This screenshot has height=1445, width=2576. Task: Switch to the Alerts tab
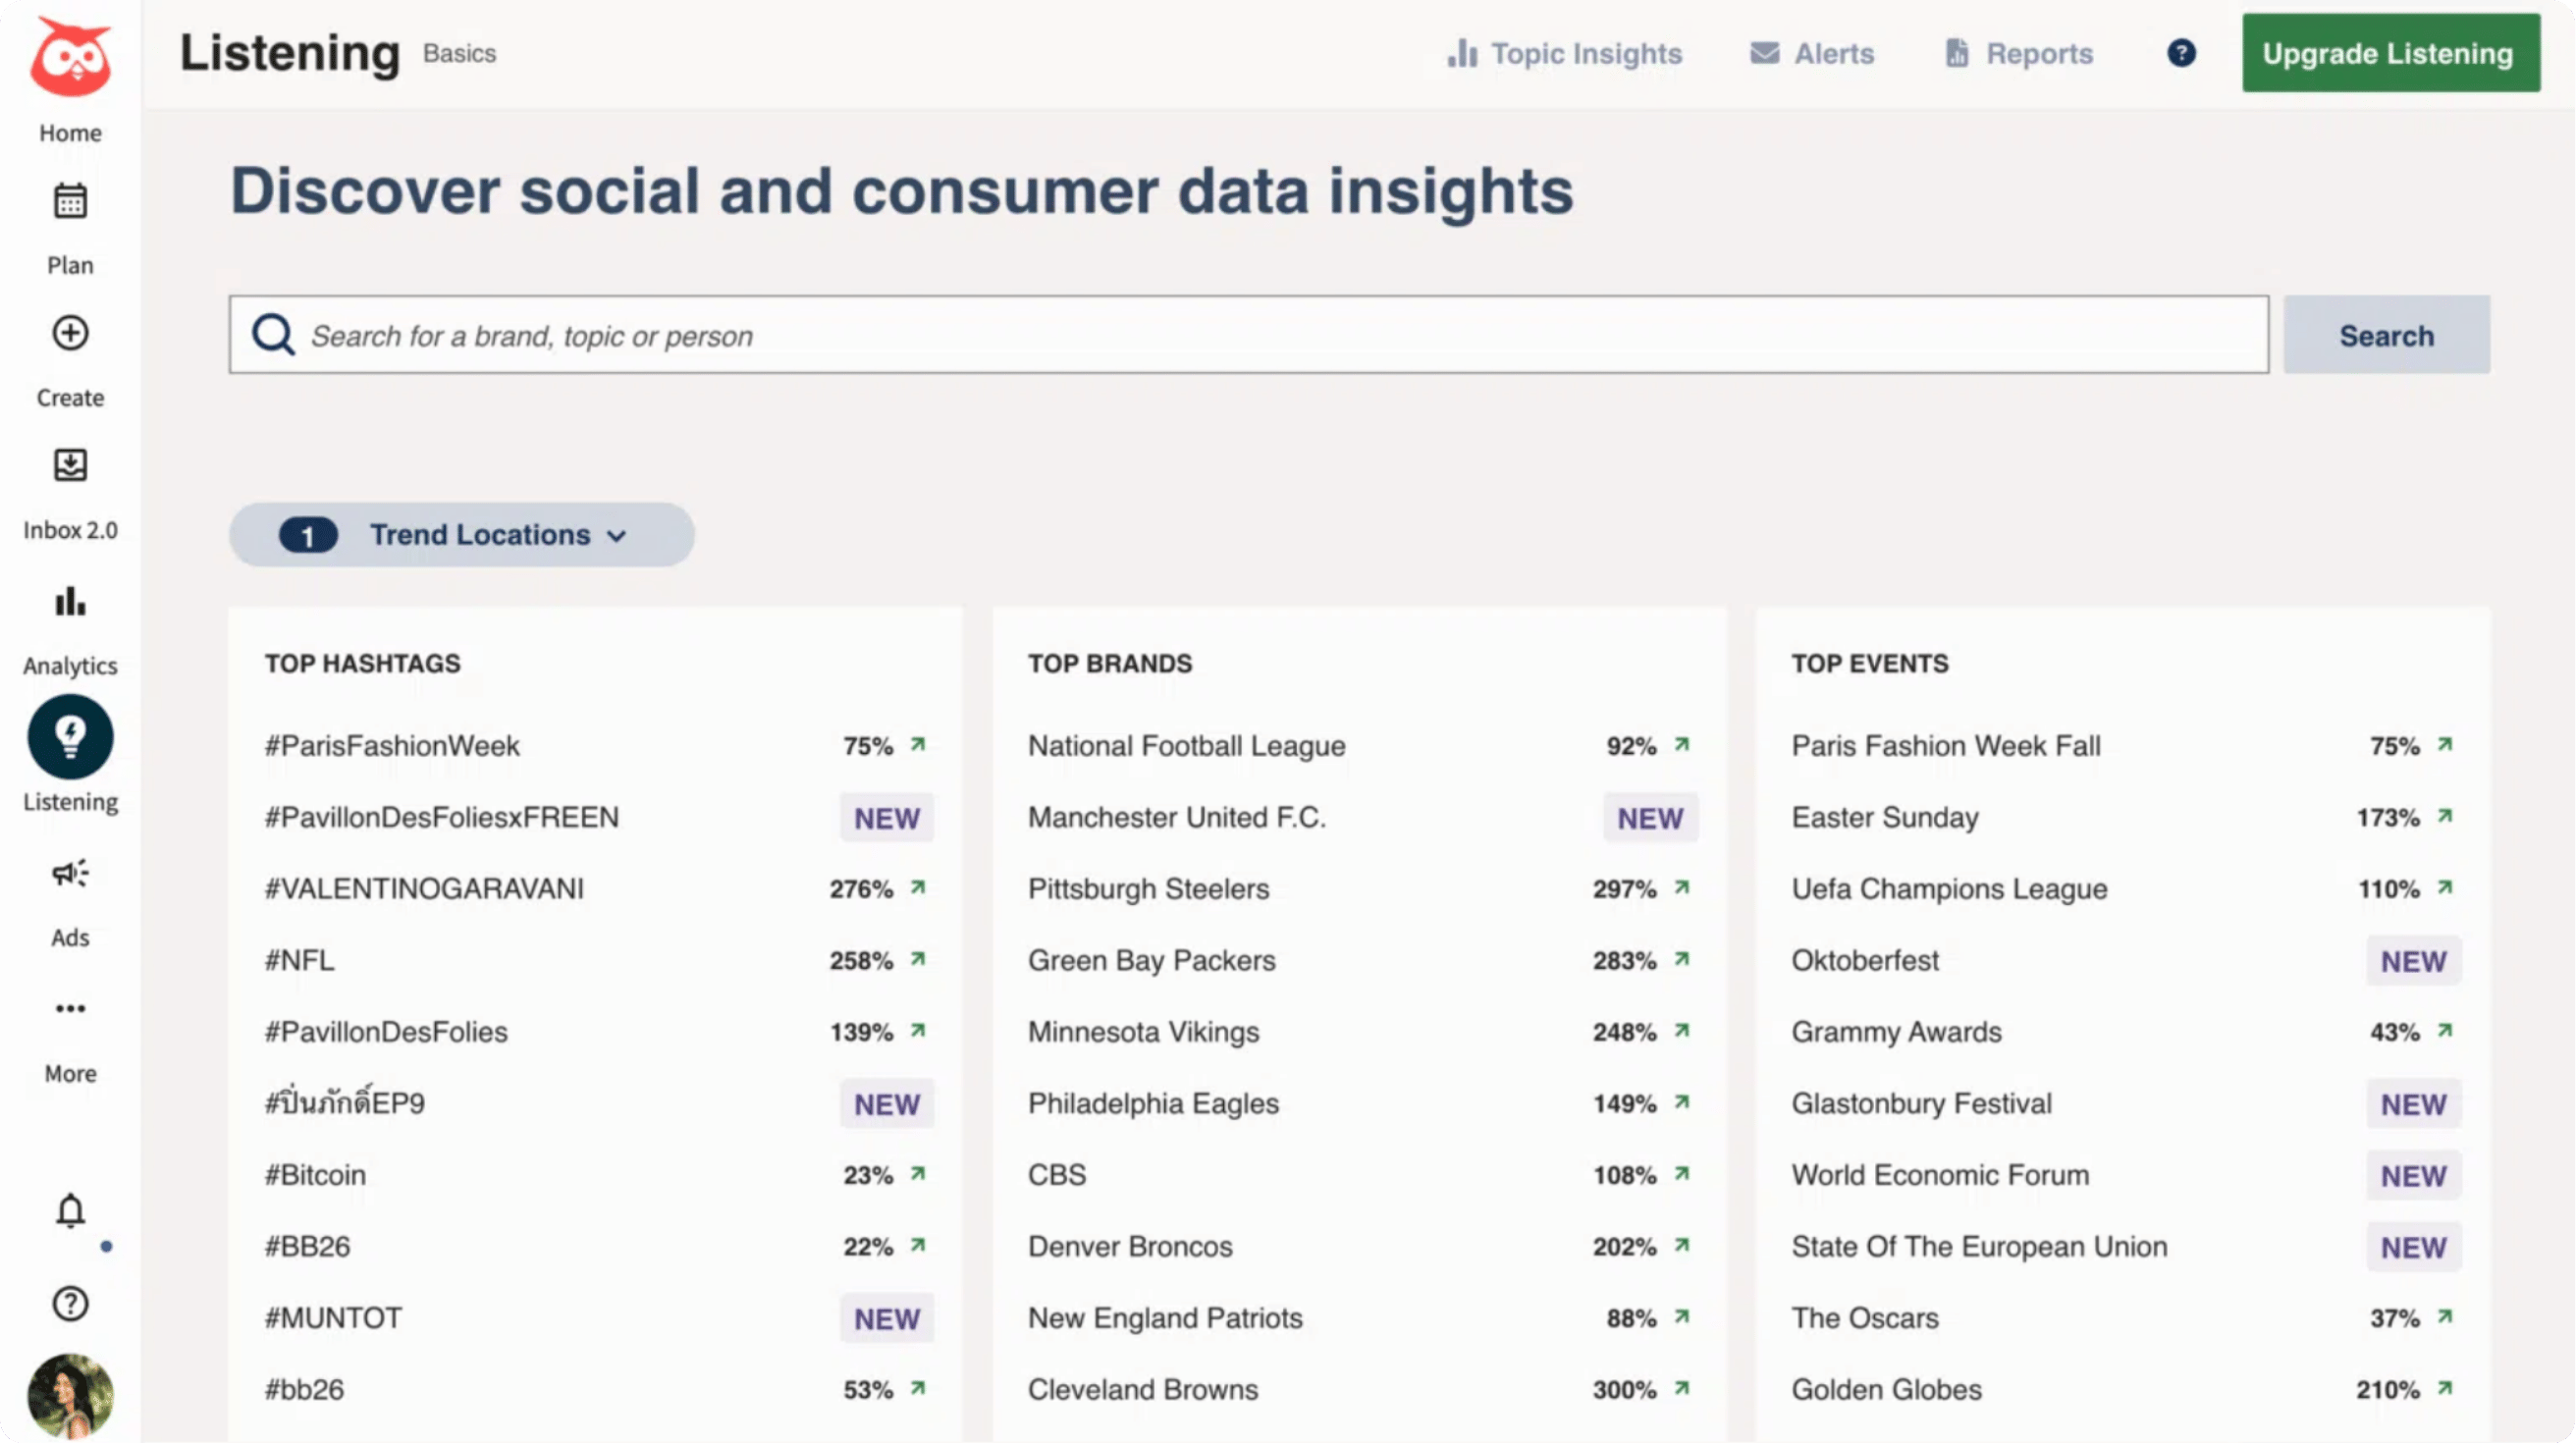coord(1812,53)
